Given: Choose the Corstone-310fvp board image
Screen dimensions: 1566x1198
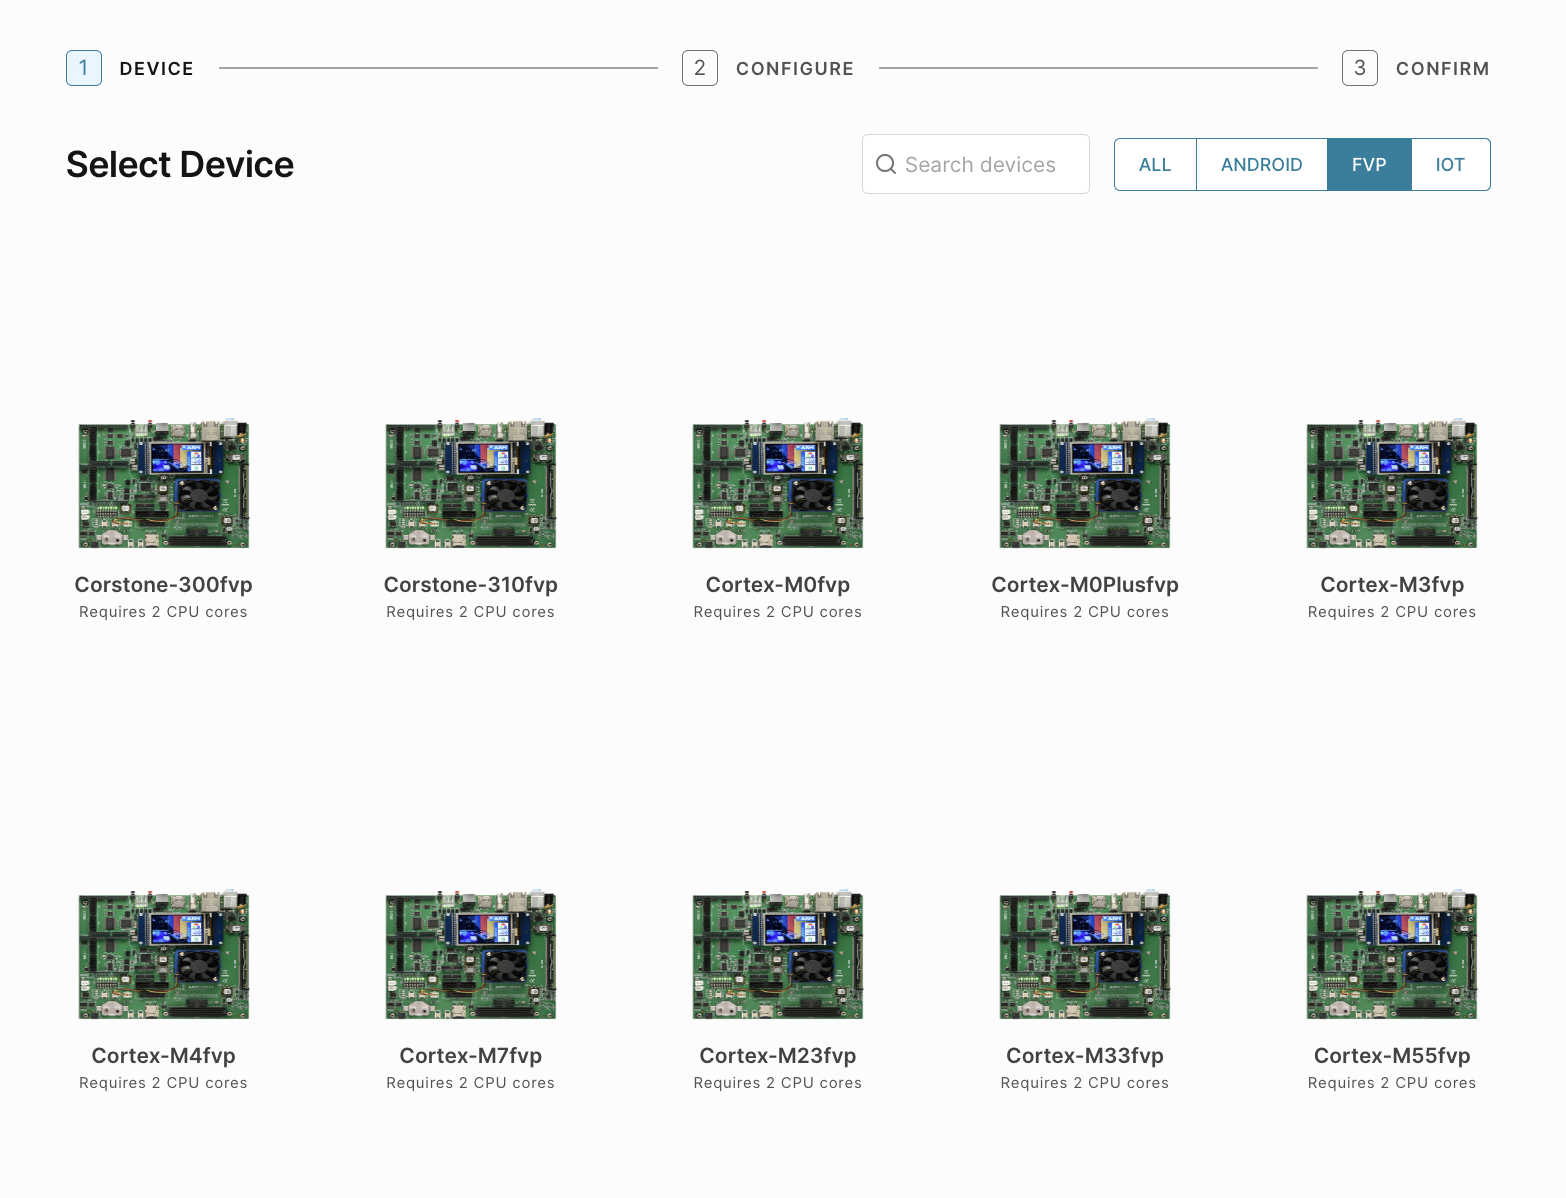Looking at the screenshot, I should click(471, 483).
